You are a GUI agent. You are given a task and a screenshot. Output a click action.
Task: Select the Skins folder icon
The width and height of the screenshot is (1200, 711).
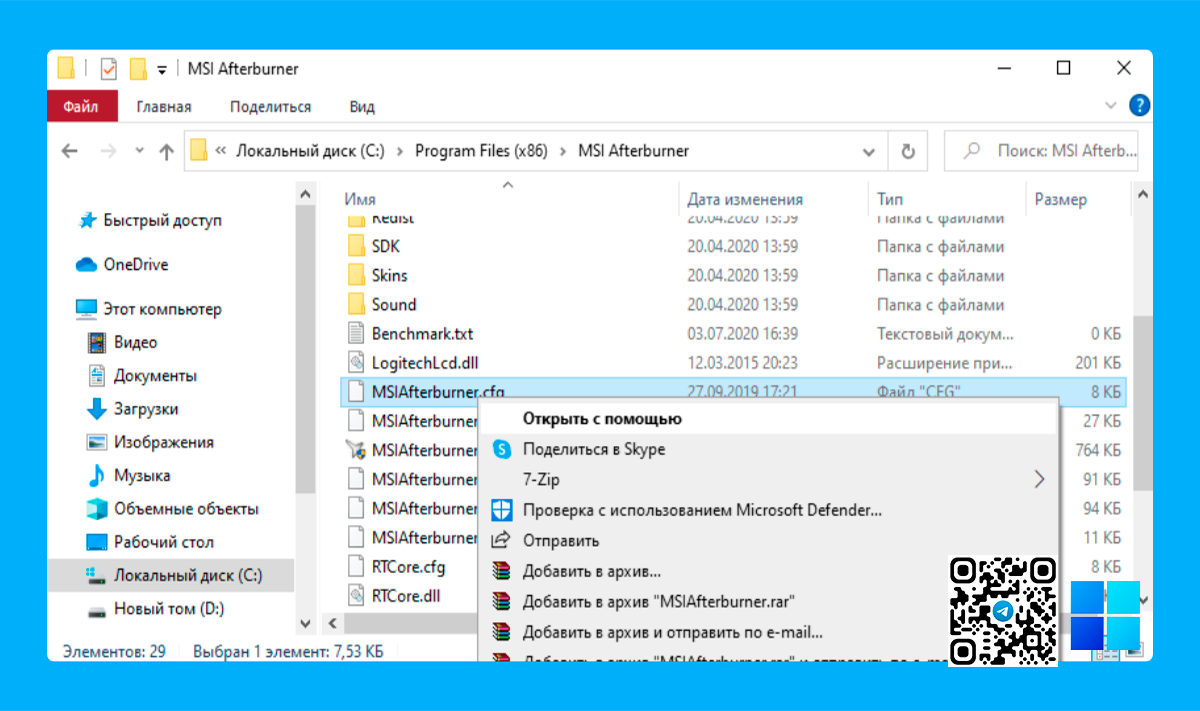pos(357,275)
